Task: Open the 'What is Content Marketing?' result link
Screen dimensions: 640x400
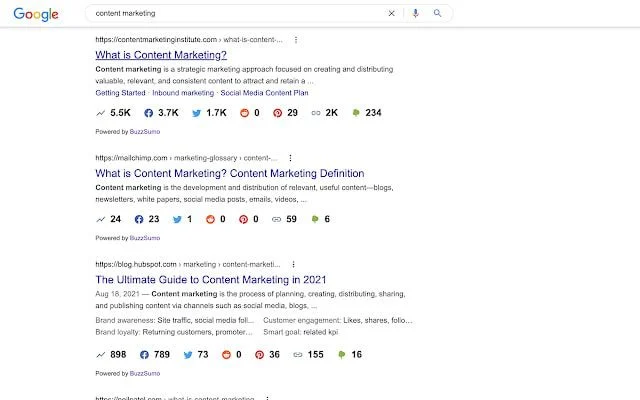Action: click(161, 55)
